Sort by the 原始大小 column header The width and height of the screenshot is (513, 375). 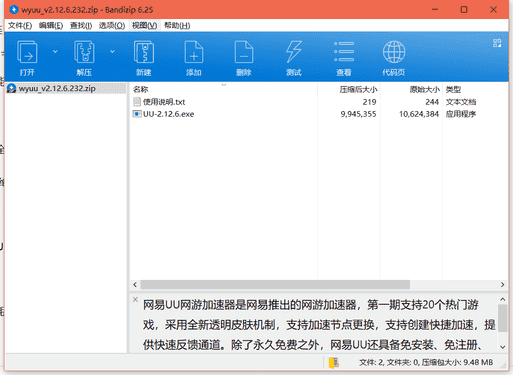pos(424,89)
